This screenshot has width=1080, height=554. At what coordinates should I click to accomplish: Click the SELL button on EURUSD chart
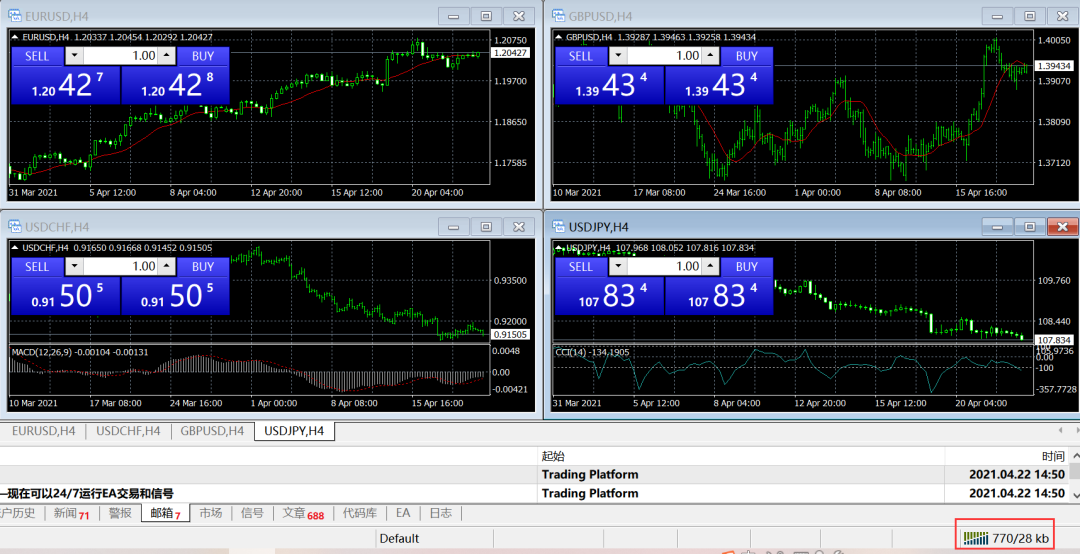(x=37, y=56)
